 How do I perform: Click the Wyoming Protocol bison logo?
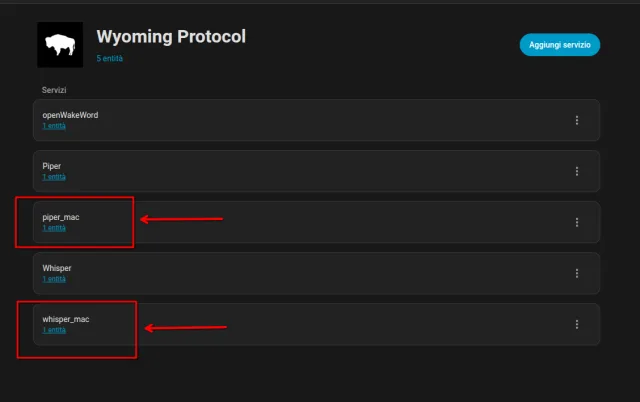[x=60, y=45]
